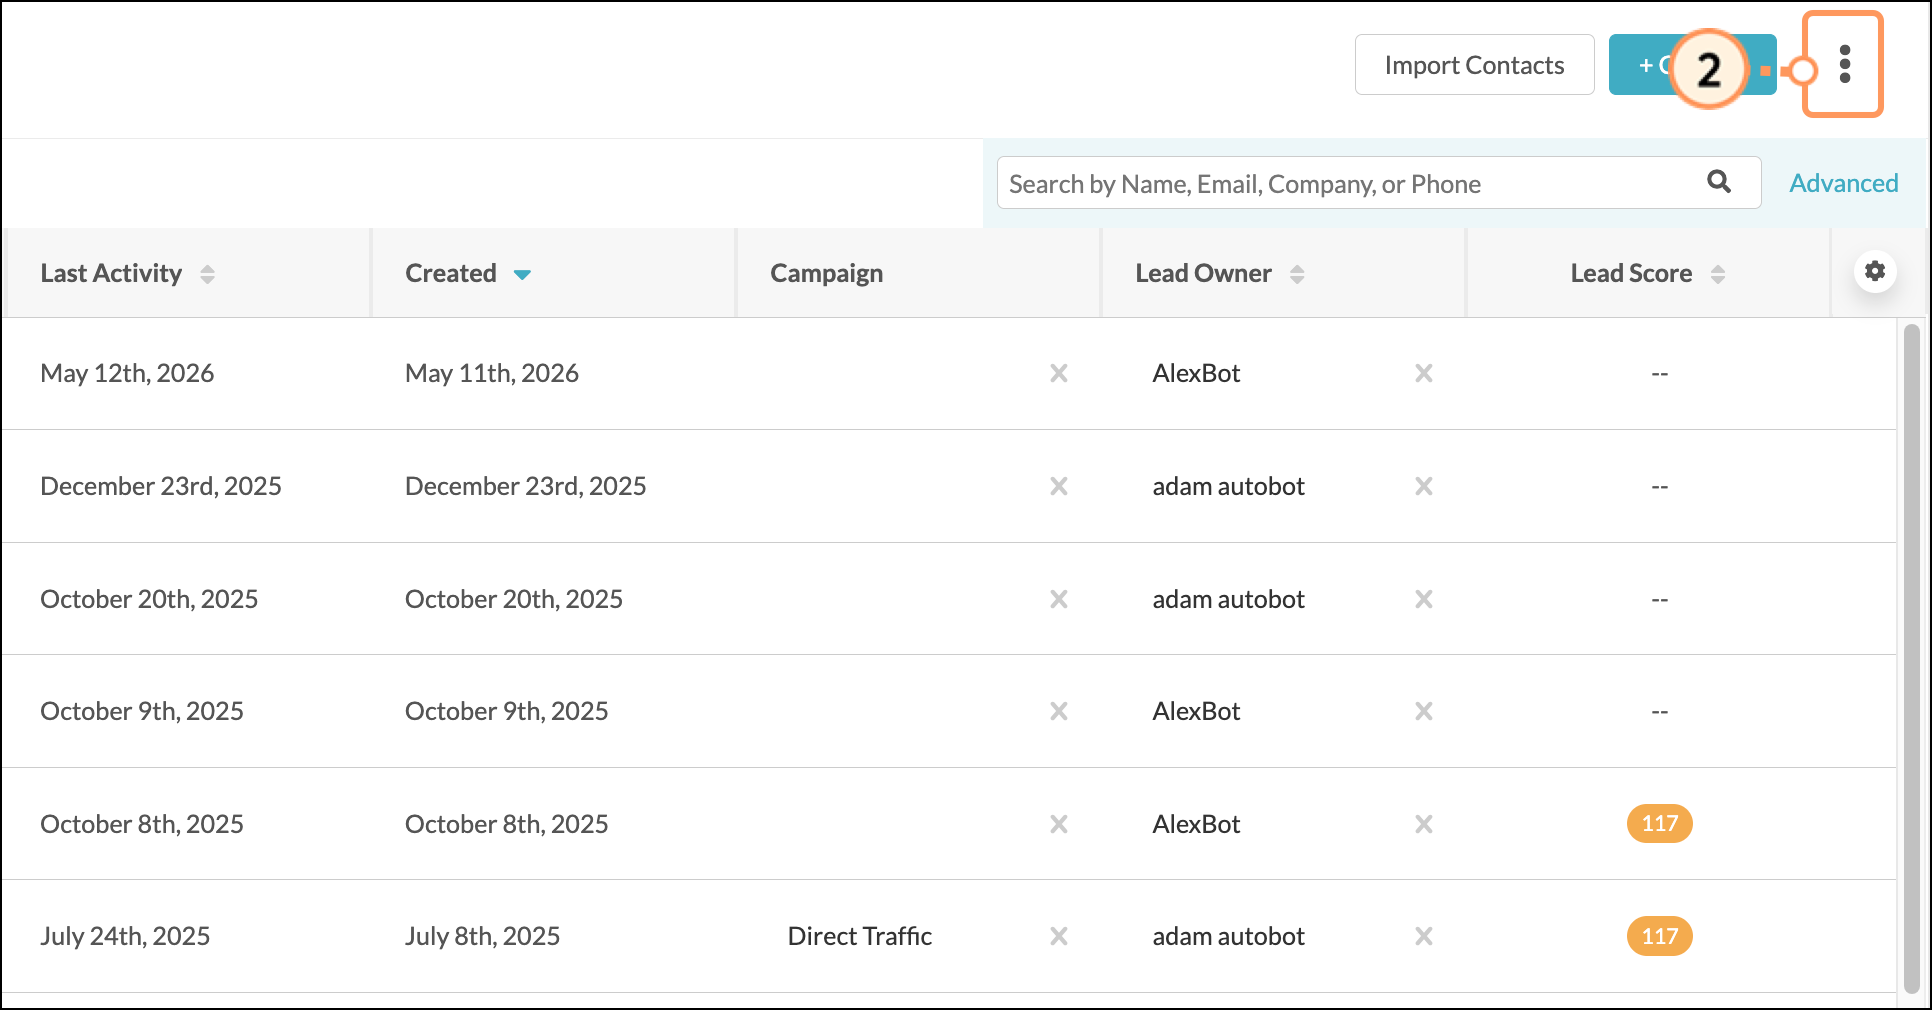This screenshot has width=1932, height=1010.
Task: Toggle the Created column sort arrow
Action: coord(522,274)
